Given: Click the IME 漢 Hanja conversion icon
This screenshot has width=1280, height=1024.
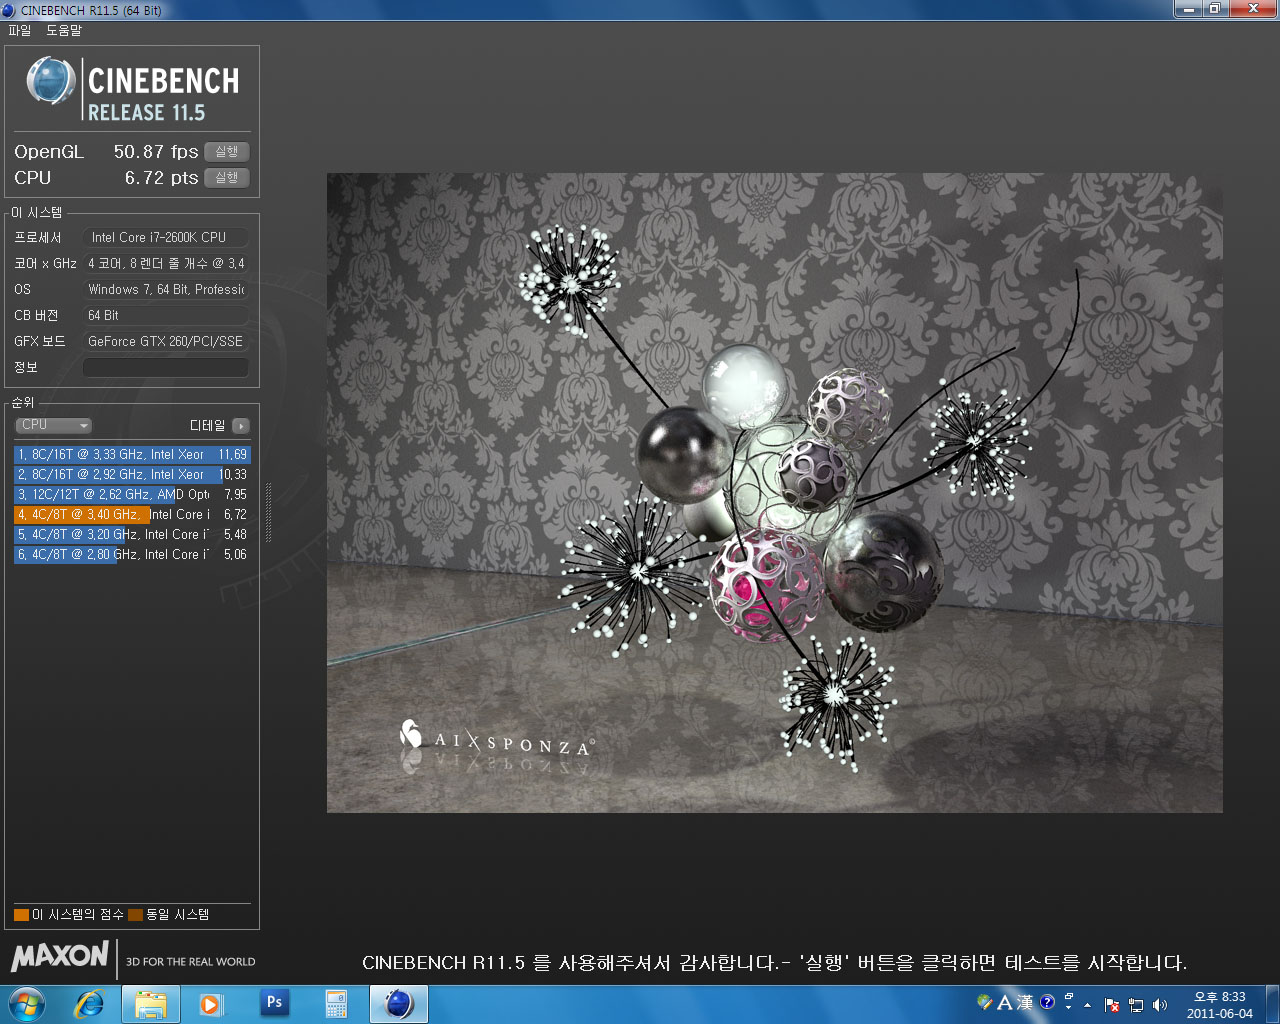Looking at the screenshot, I should pyautogui.click(x=1025, y=1002).
